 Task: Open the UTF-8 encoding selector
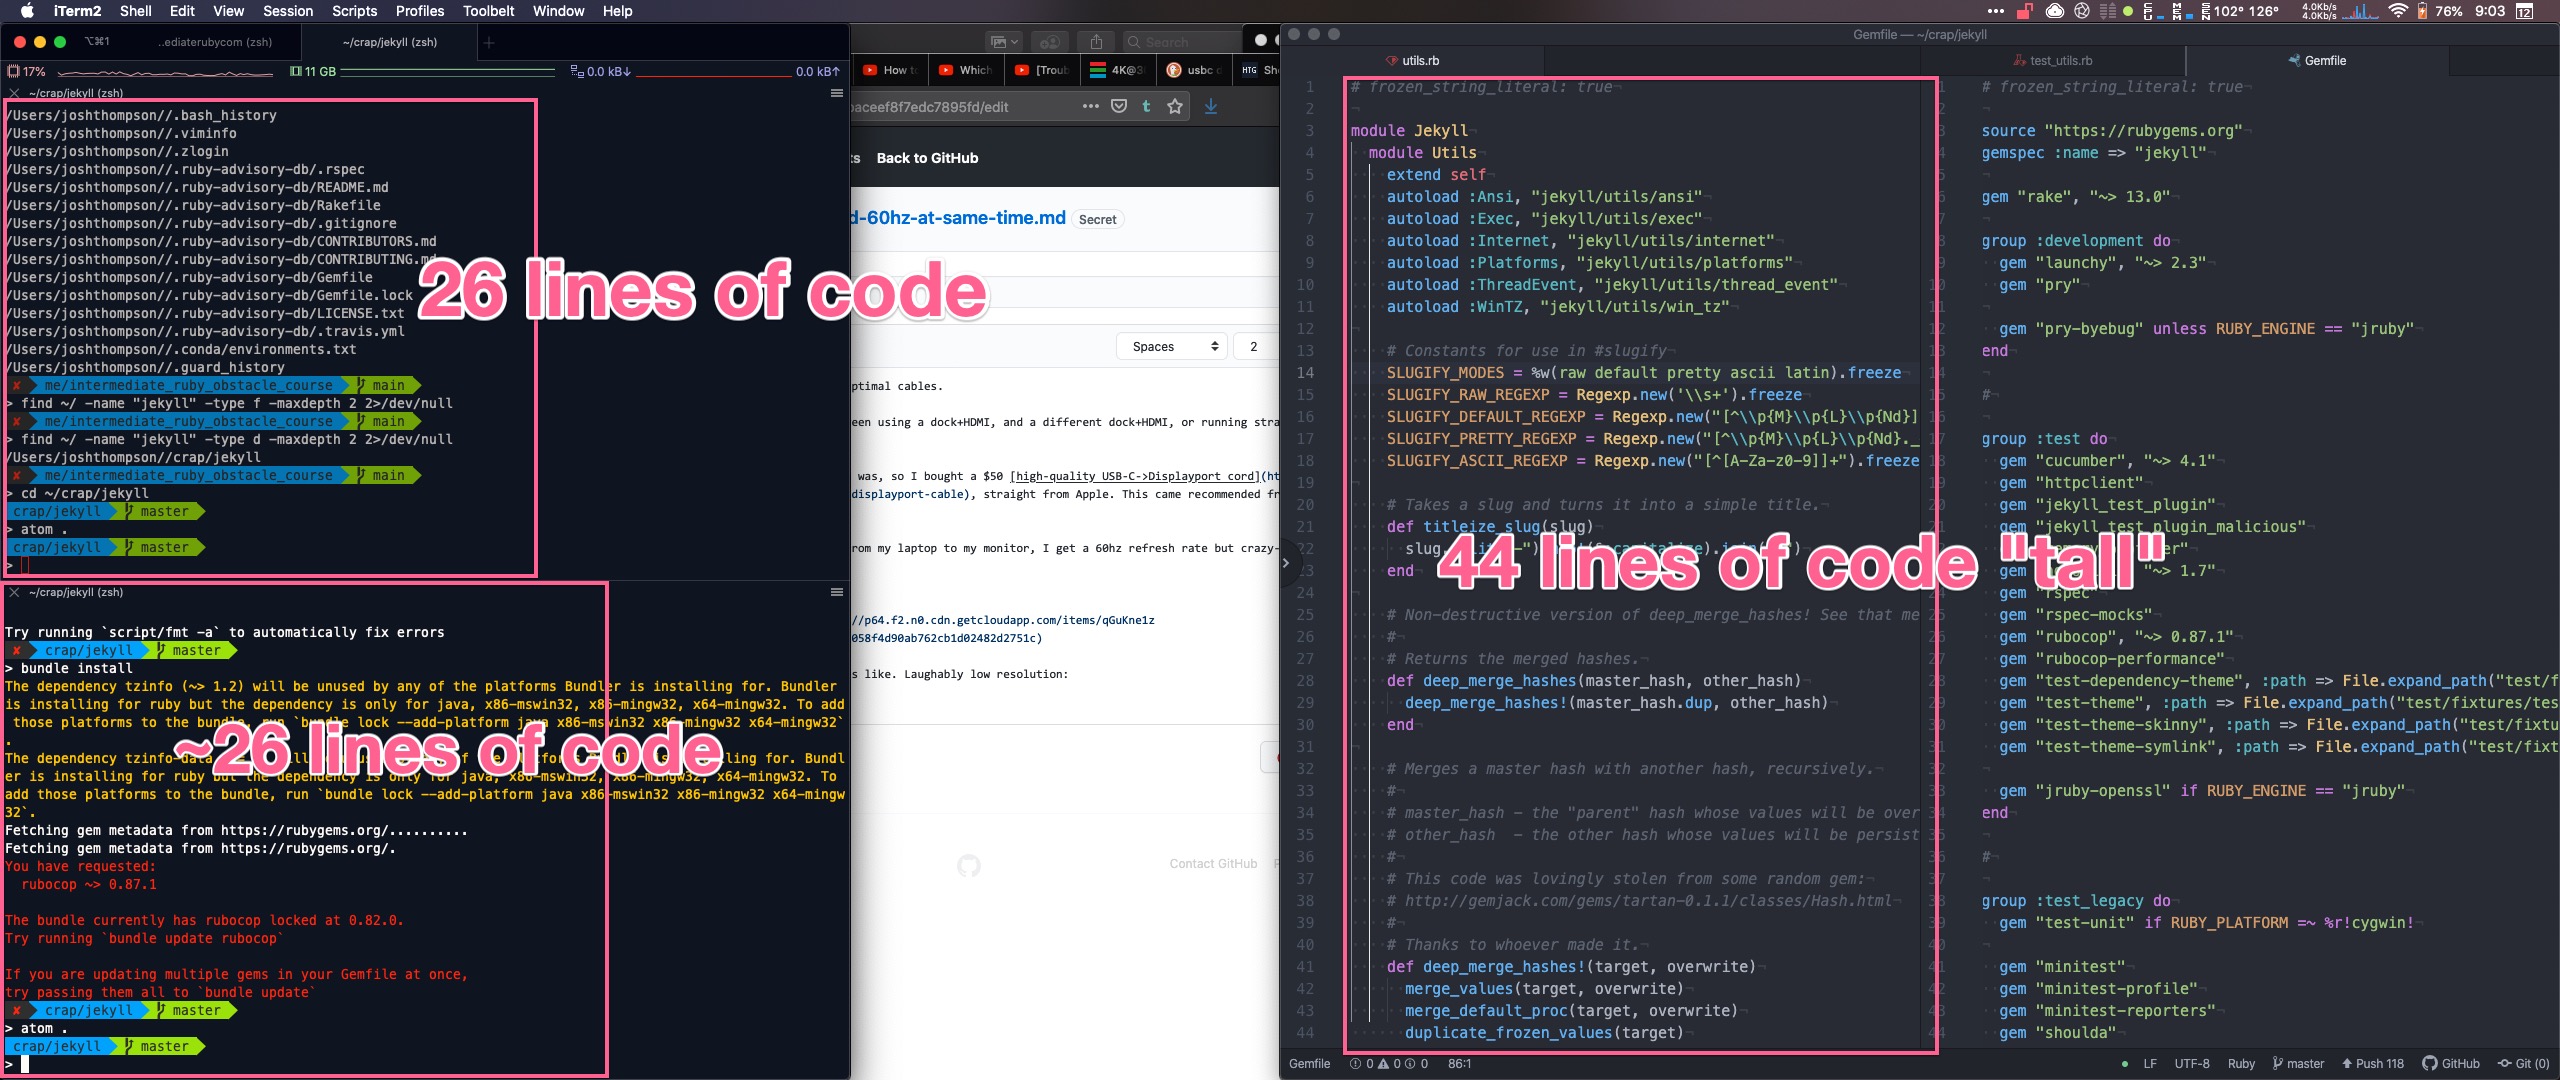tap(2192, 1063)
